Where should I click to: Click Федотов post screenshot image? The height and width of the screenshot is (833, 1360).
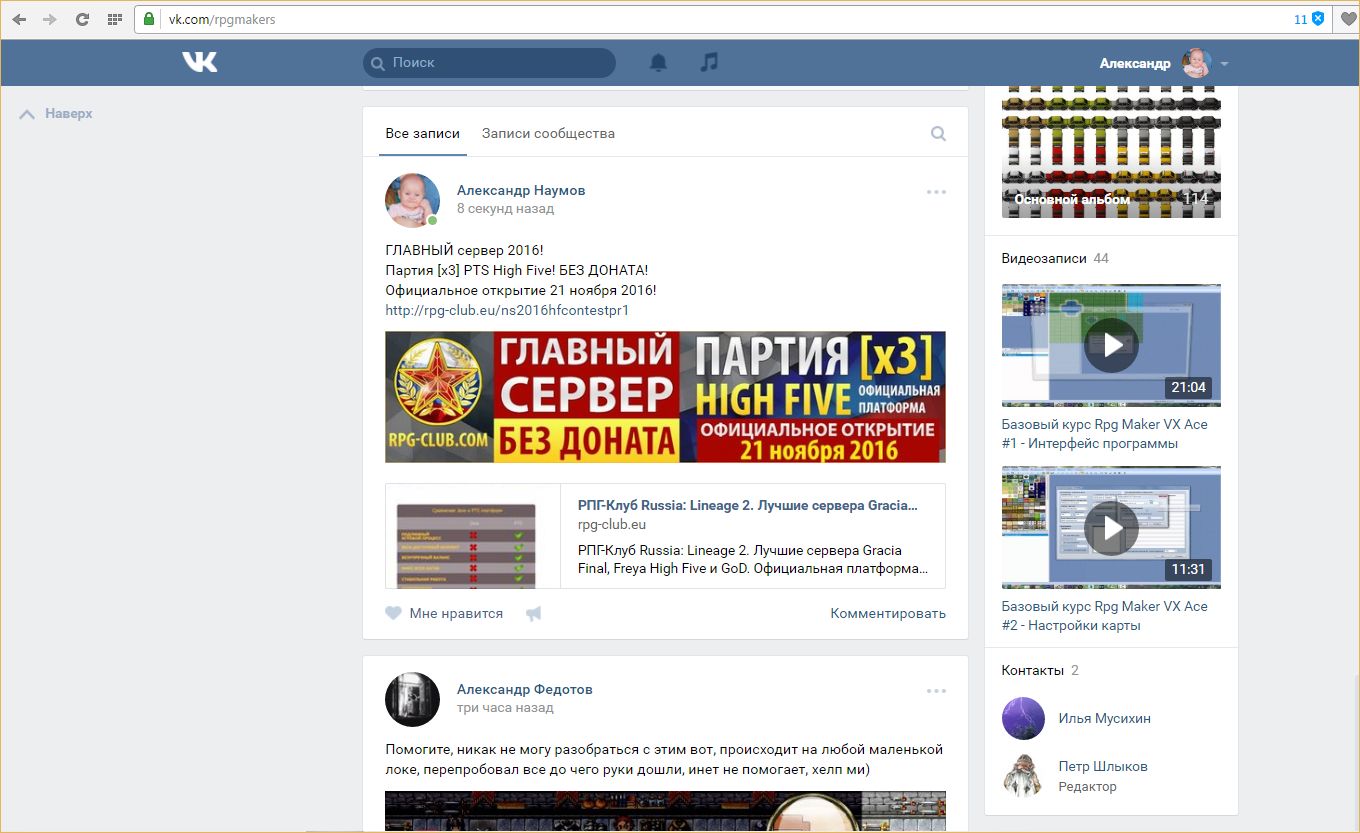coord(665,811)
